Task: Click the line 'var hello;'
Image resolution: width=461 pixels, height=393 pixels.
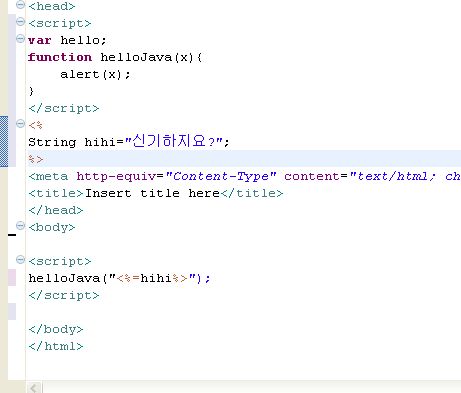Action: (67, 40)
